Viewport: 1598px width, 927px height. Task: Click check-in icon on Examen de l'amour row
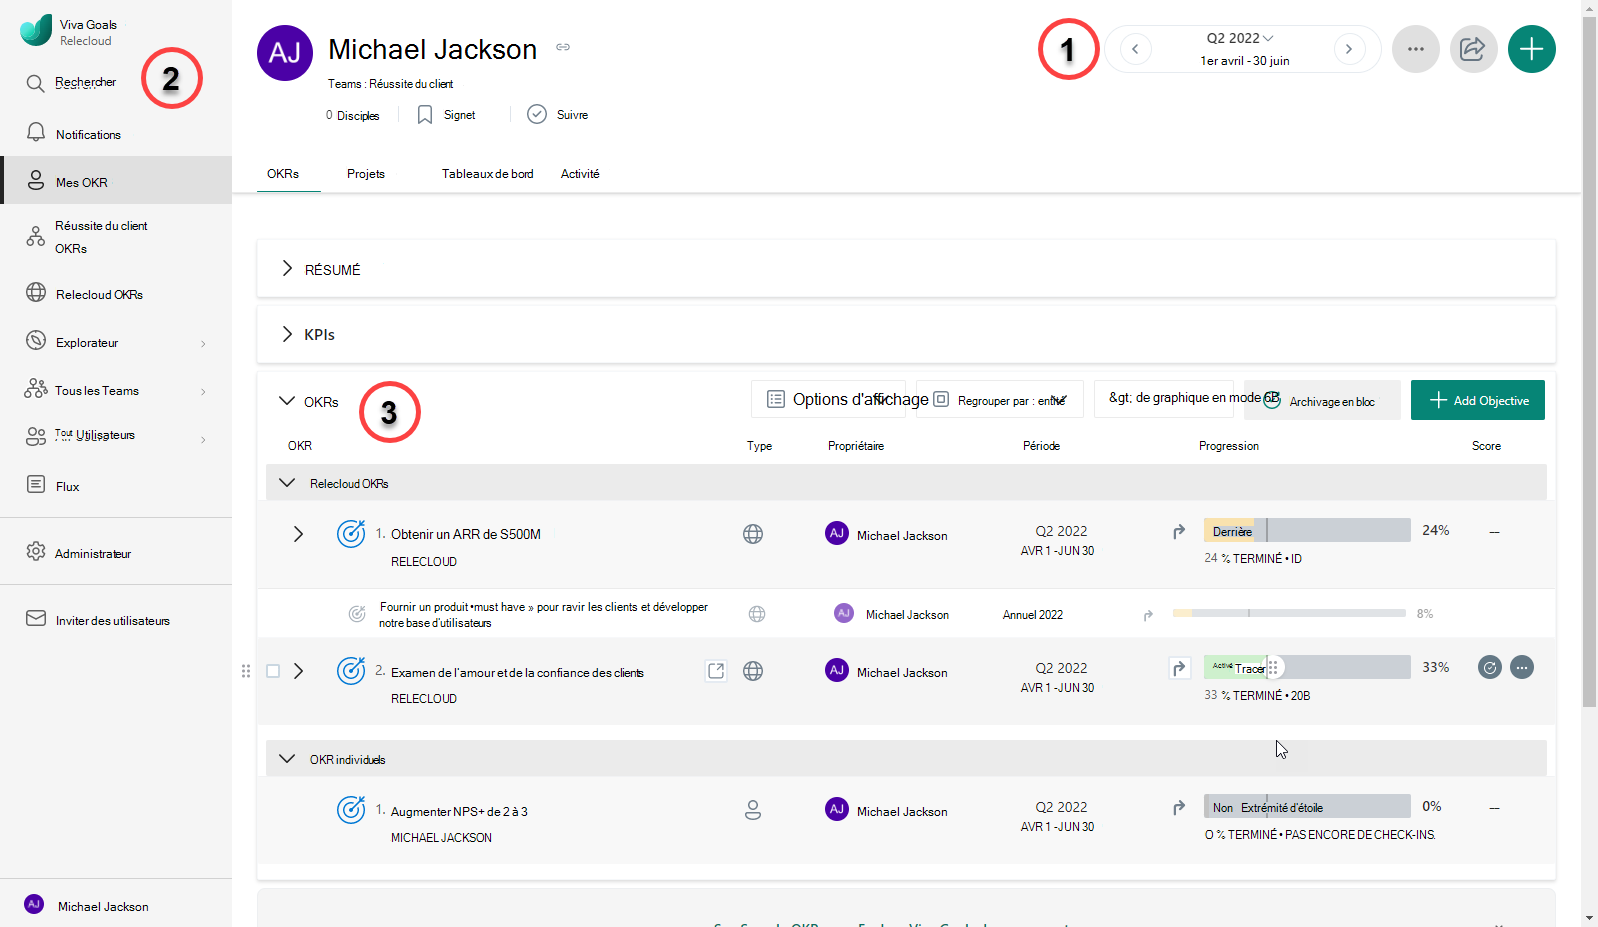pyautogui.click(x=1490, y=667)
